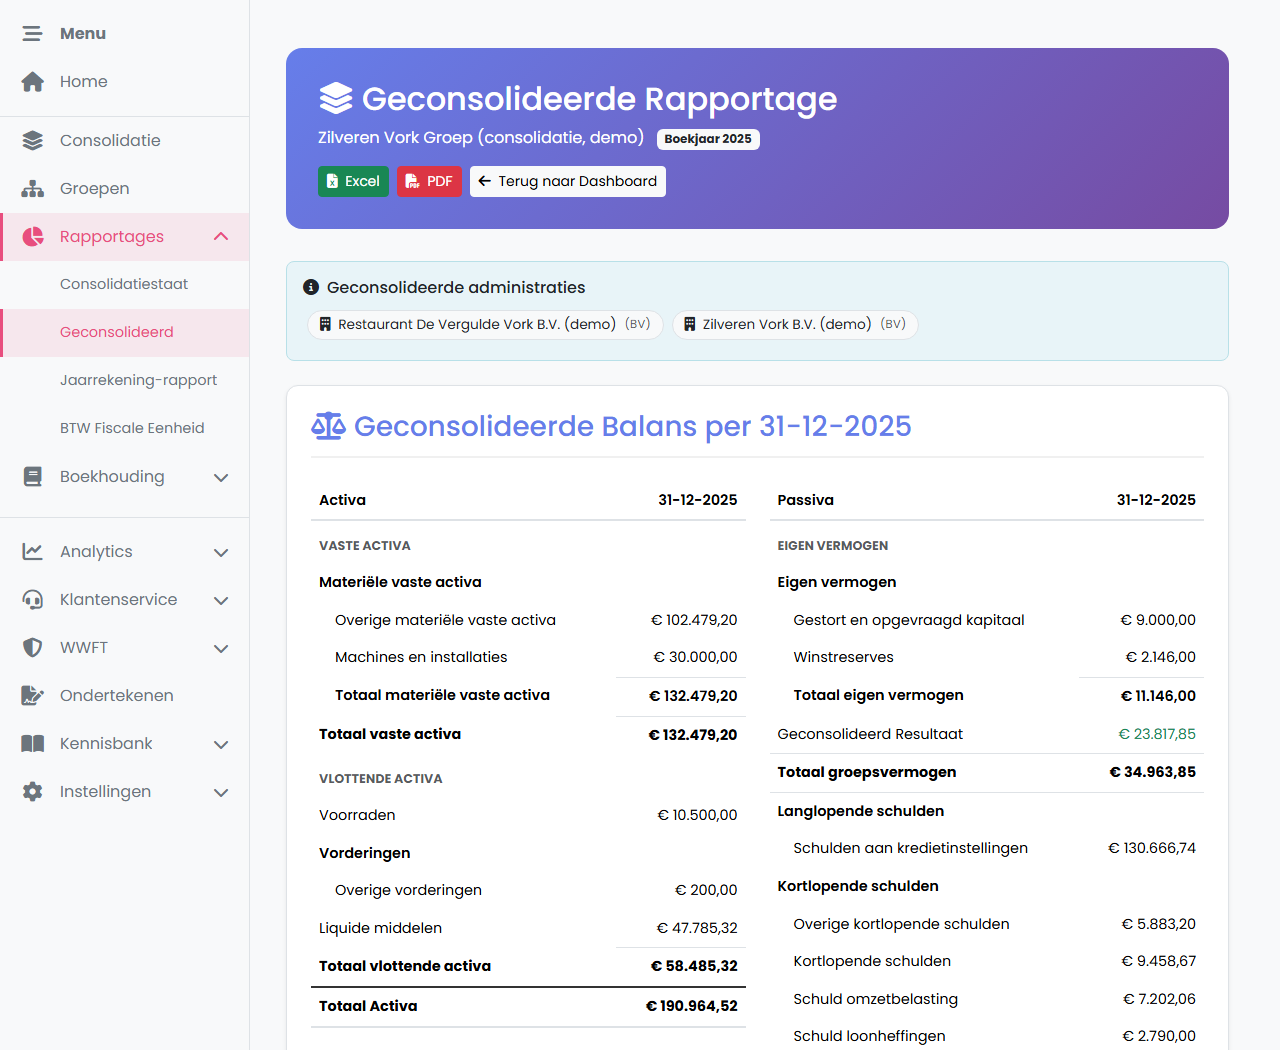Click the Consolidatie layers icon
This screenshot has height=1050, width=1280.
point(33,140)
